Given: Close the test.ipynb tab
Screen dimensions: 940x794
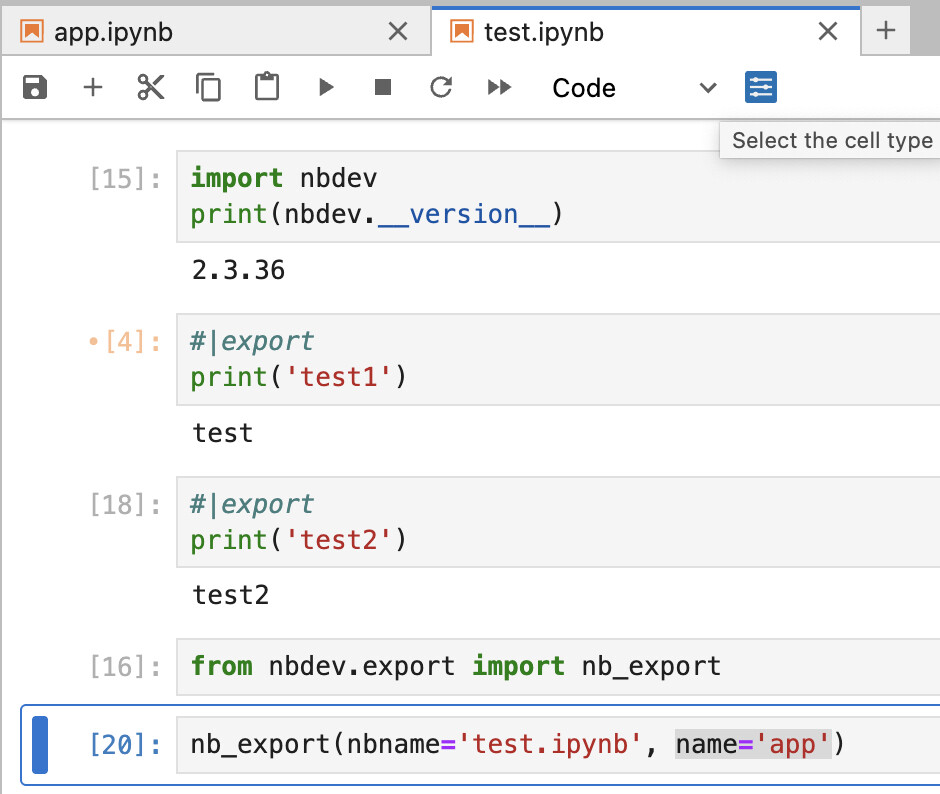Looking at the screenshot, I should click(x=827, y=32).
